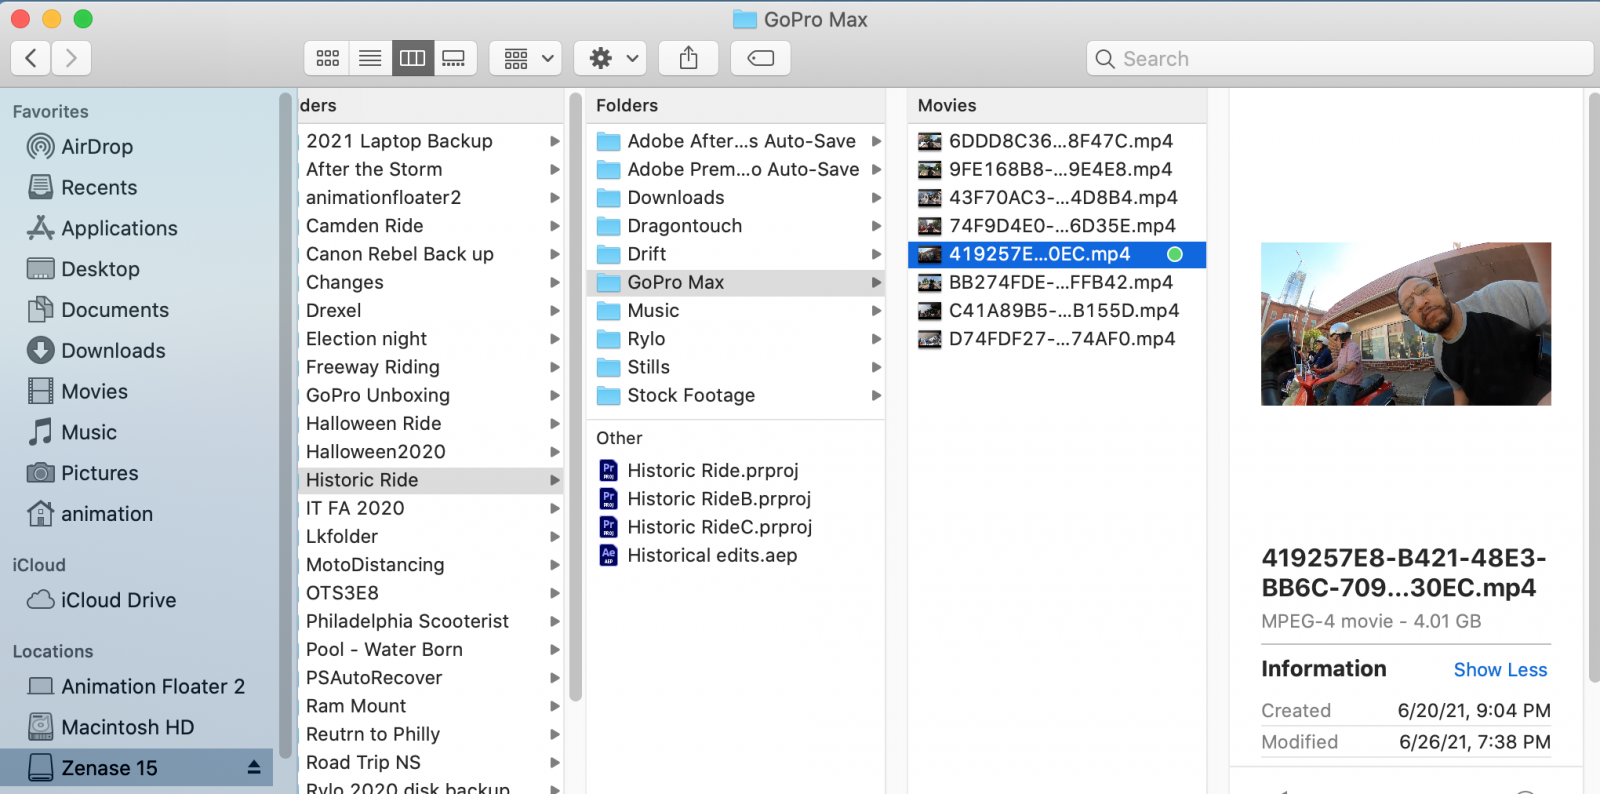
Task: Switch to gallery view
Action: click(454, 58)
